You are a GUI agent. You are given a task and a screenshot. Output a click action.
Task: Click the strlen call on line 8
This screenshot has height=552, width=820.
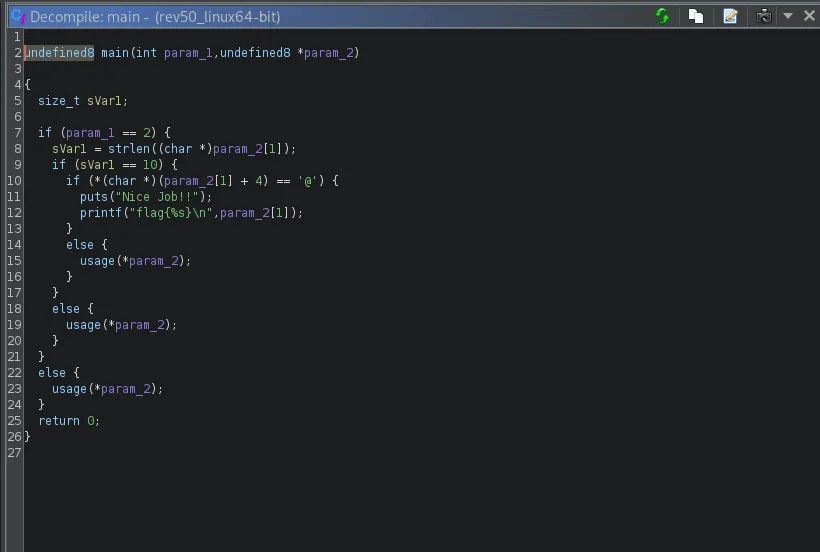129,149
